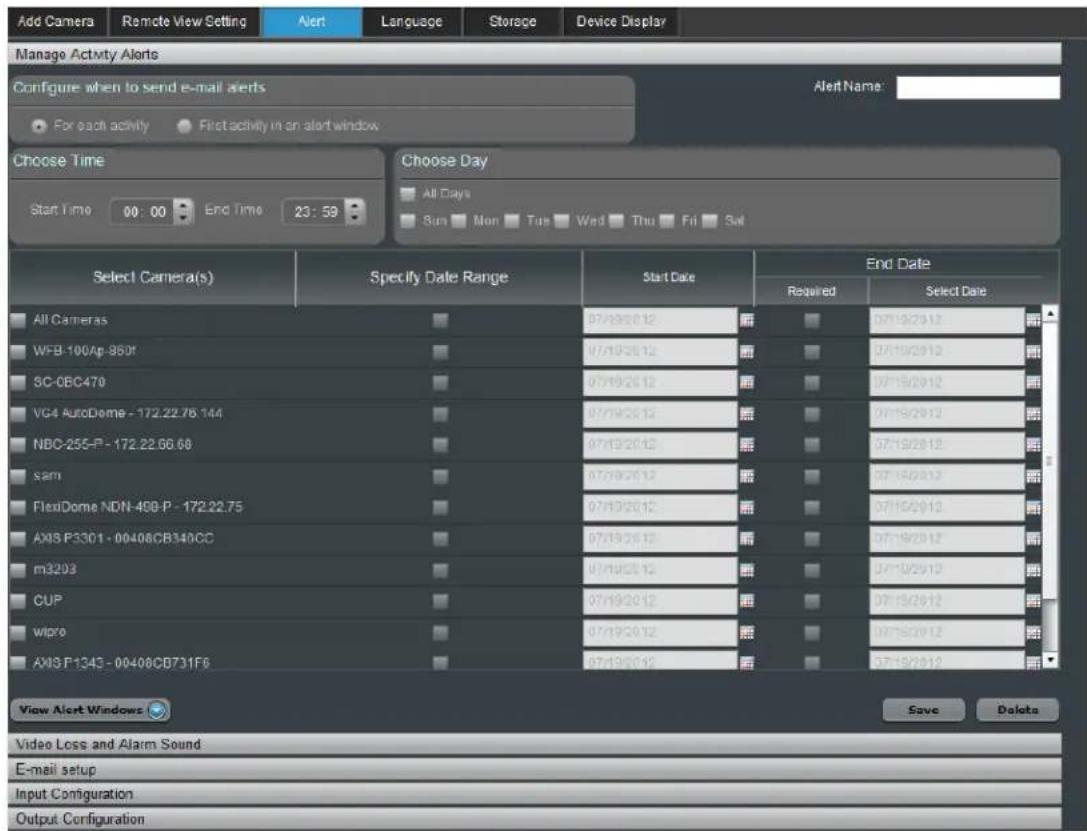Open Start Date calendar for wipro row
Image resolution: width=1087 pixels, height=831 pixels.
(747, 632)
